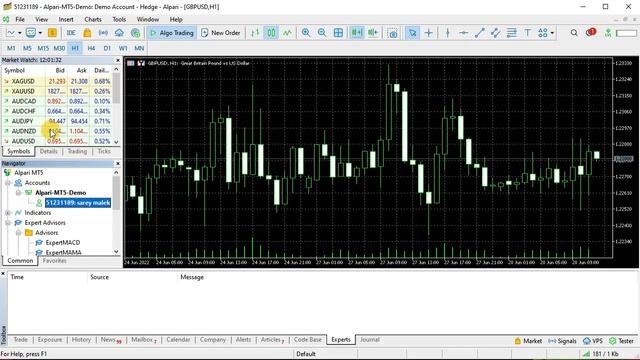The height and width of the screenshot is (360, 640).
Task: Select the M1 timeframe
Action: coord(11,48)
